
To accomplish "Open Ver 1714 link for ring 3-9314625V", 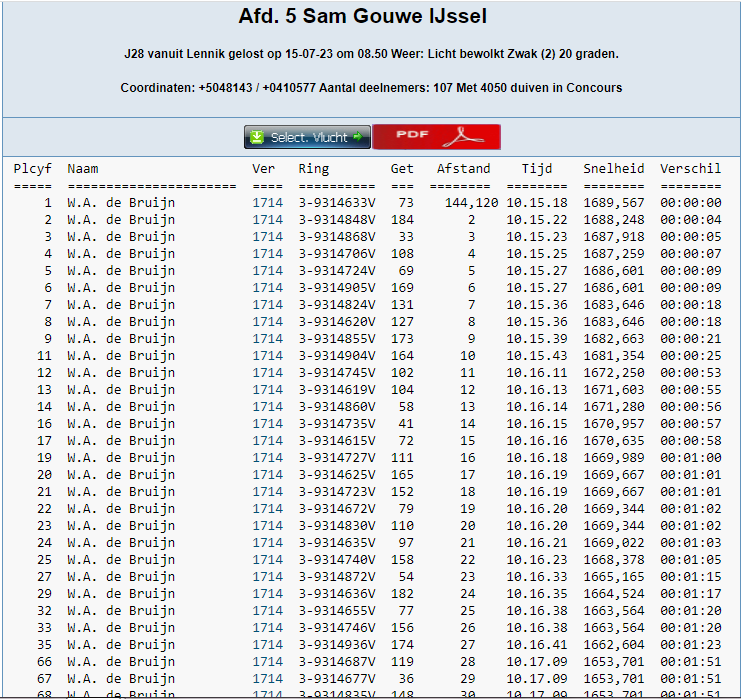I will tap(267, 475).
